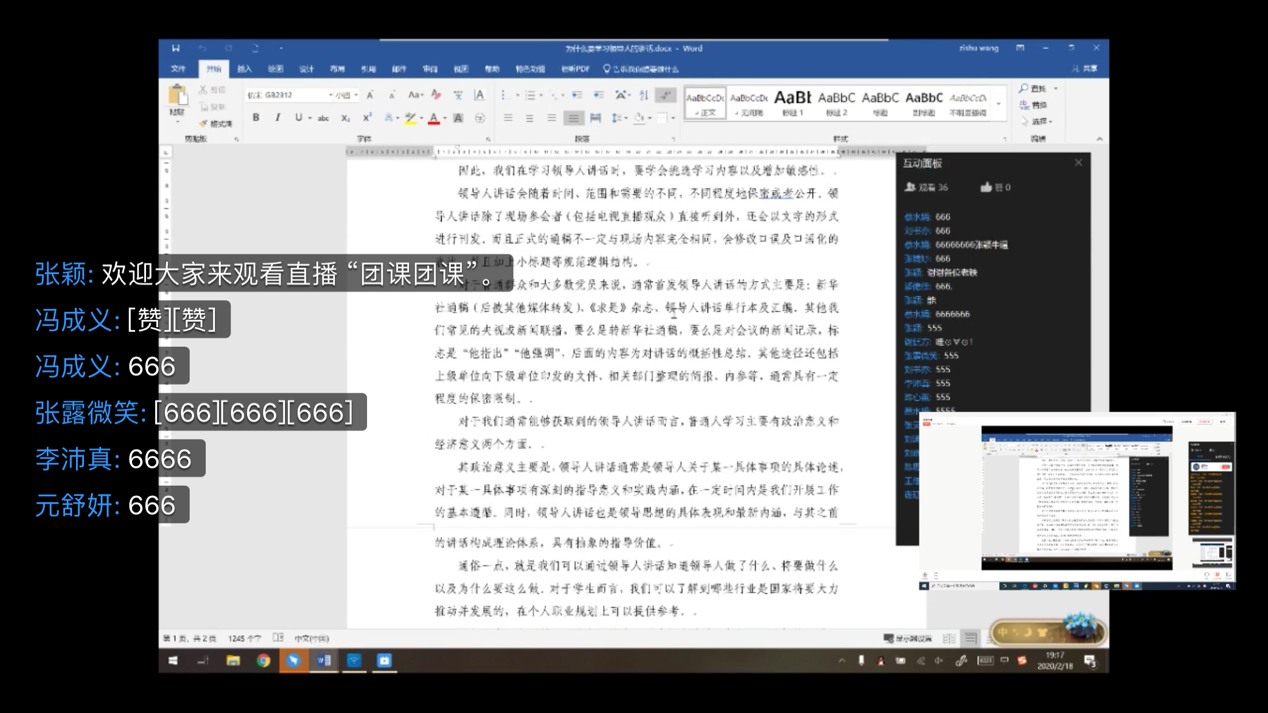1268x713 pixels.
Task: Toggle bold formatting in the ribbon
Action: 256,118
